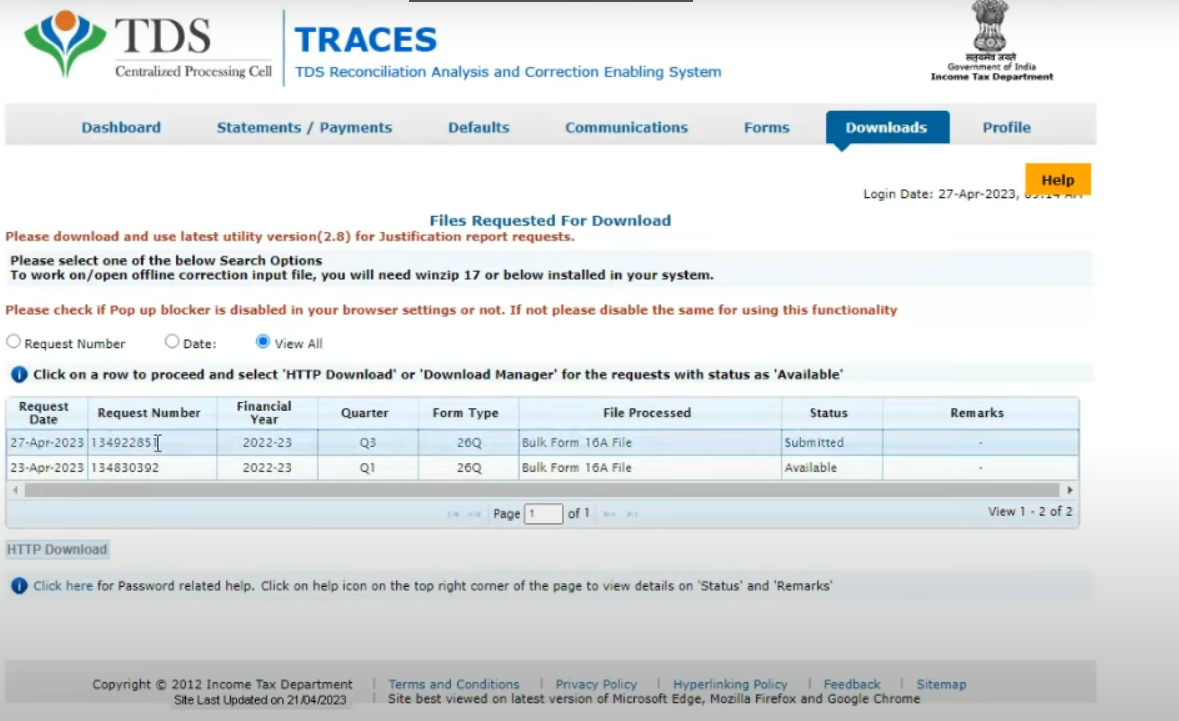The image size is (1179, 721).
Task: Select the Request Number radio option
Action: click(13, 342)
